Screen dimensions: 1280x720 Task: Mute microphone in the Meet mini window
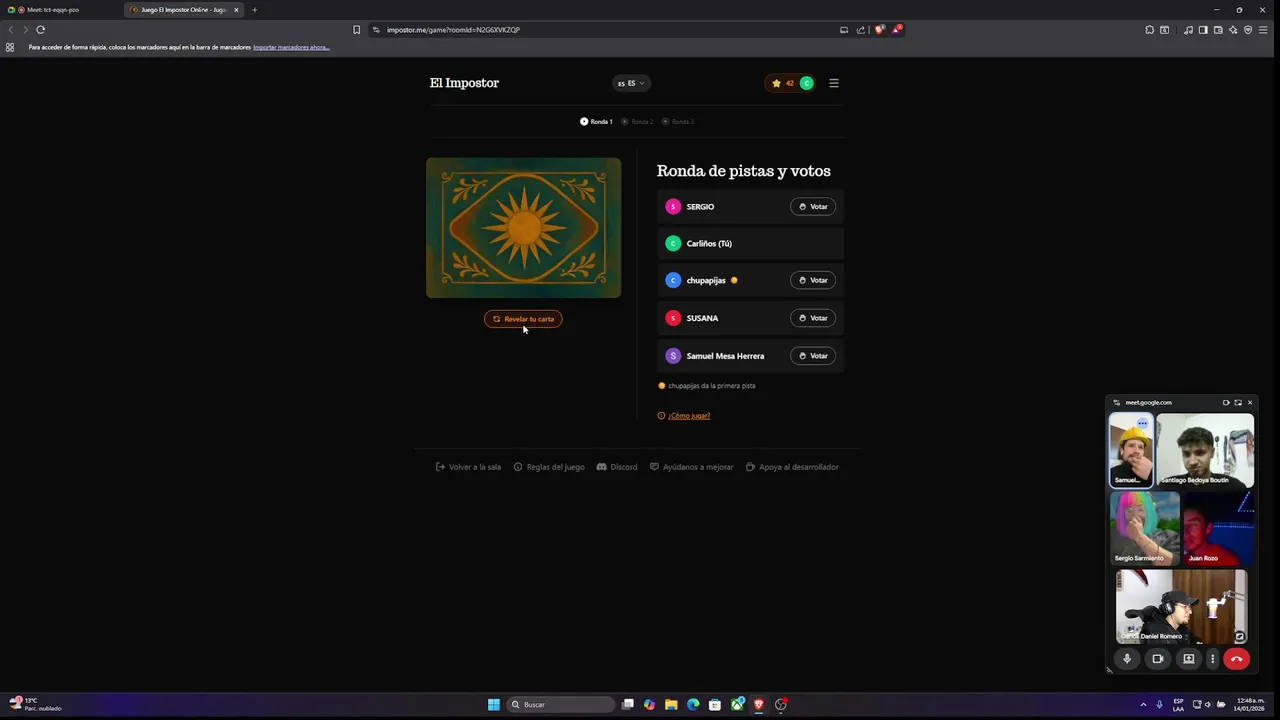tap(1127, 659)
